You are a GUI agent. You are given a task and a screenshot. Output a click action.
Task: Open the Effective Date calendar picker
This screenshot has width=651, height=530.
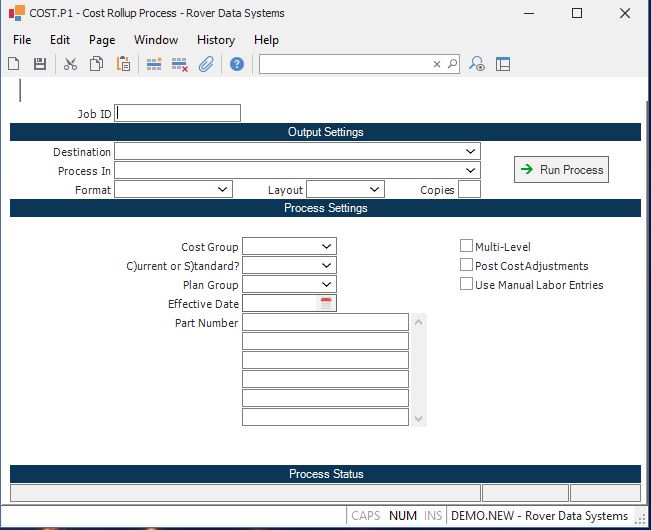326,304
